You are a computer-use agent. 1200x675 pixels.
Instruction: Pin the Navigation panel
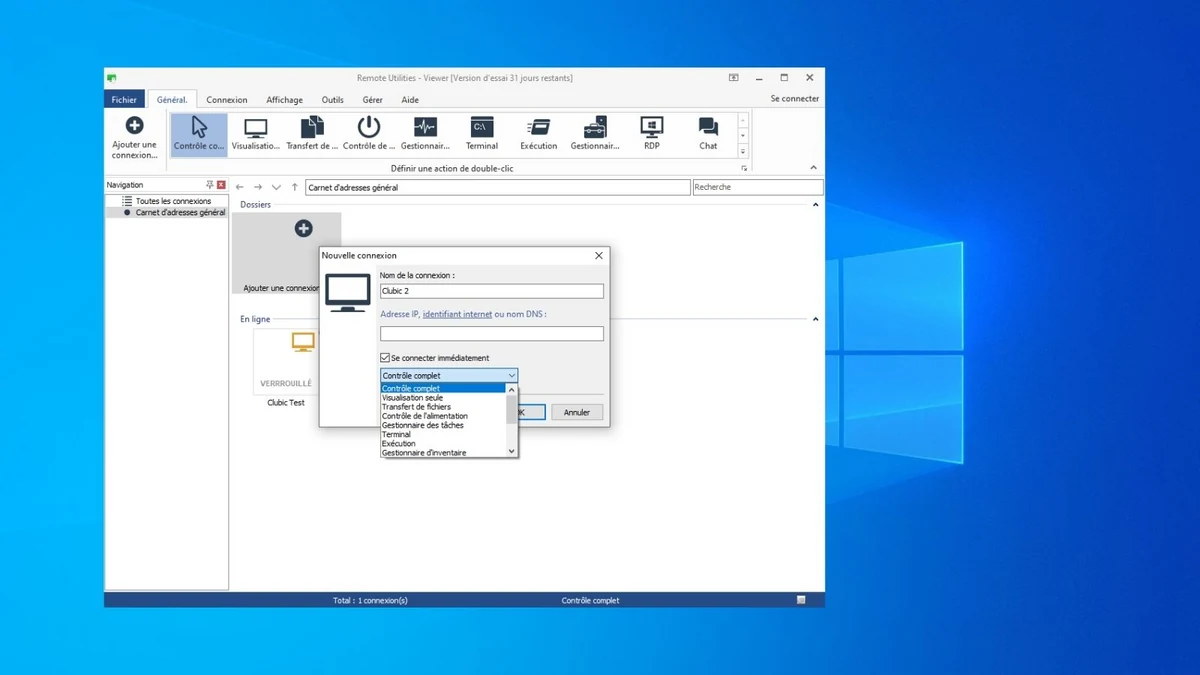point(210,185)
